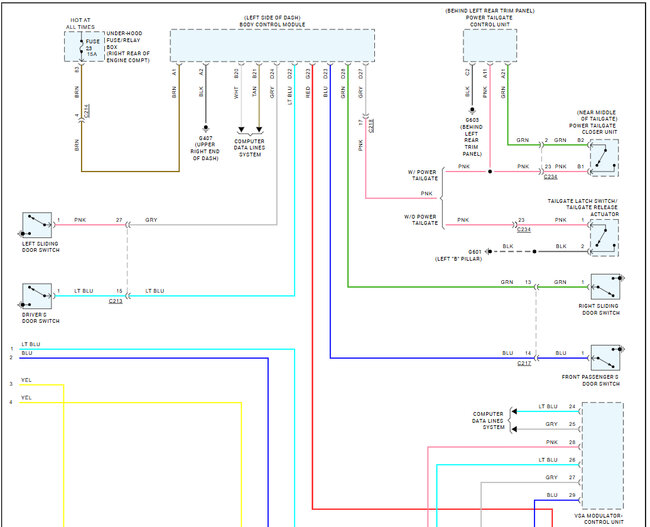Screen dimensions: 650x527
Task: Select the Power Tailgate Control Unit box
Action: [x=490, y=46]
